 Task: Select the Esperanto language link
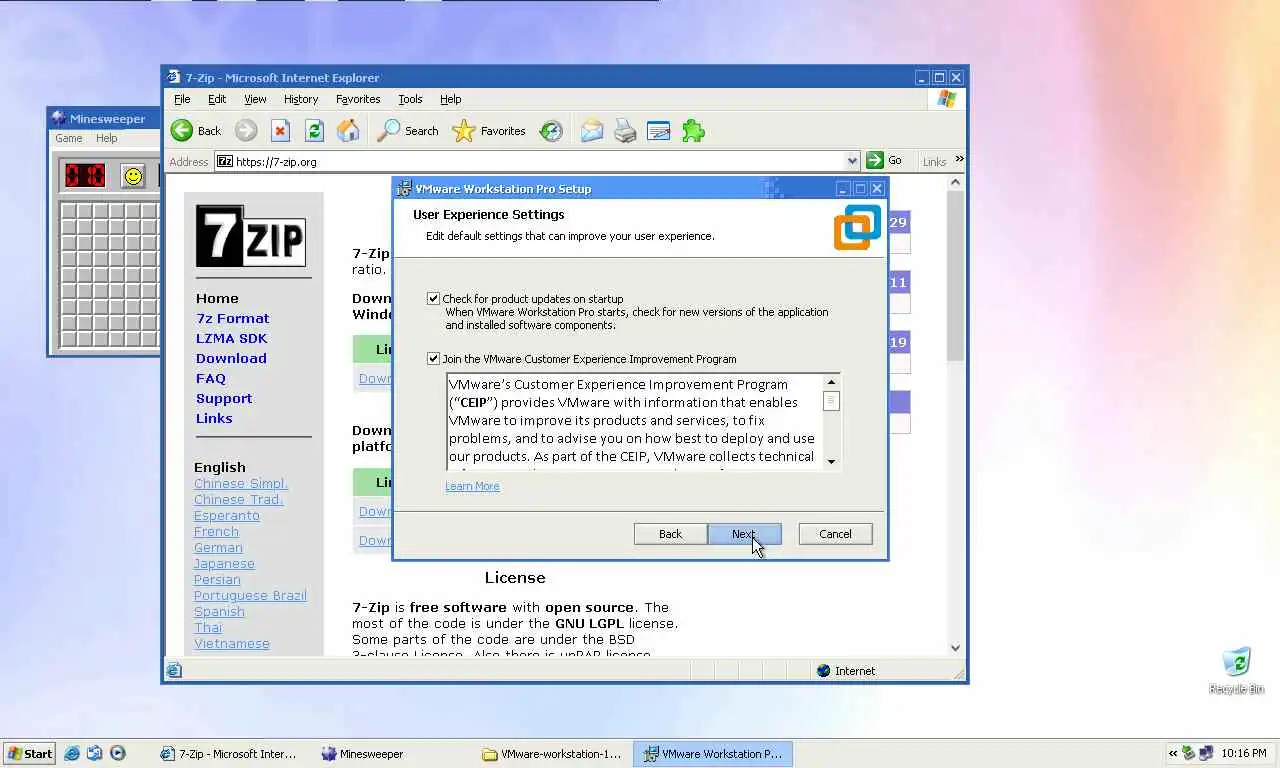[227, 515]
